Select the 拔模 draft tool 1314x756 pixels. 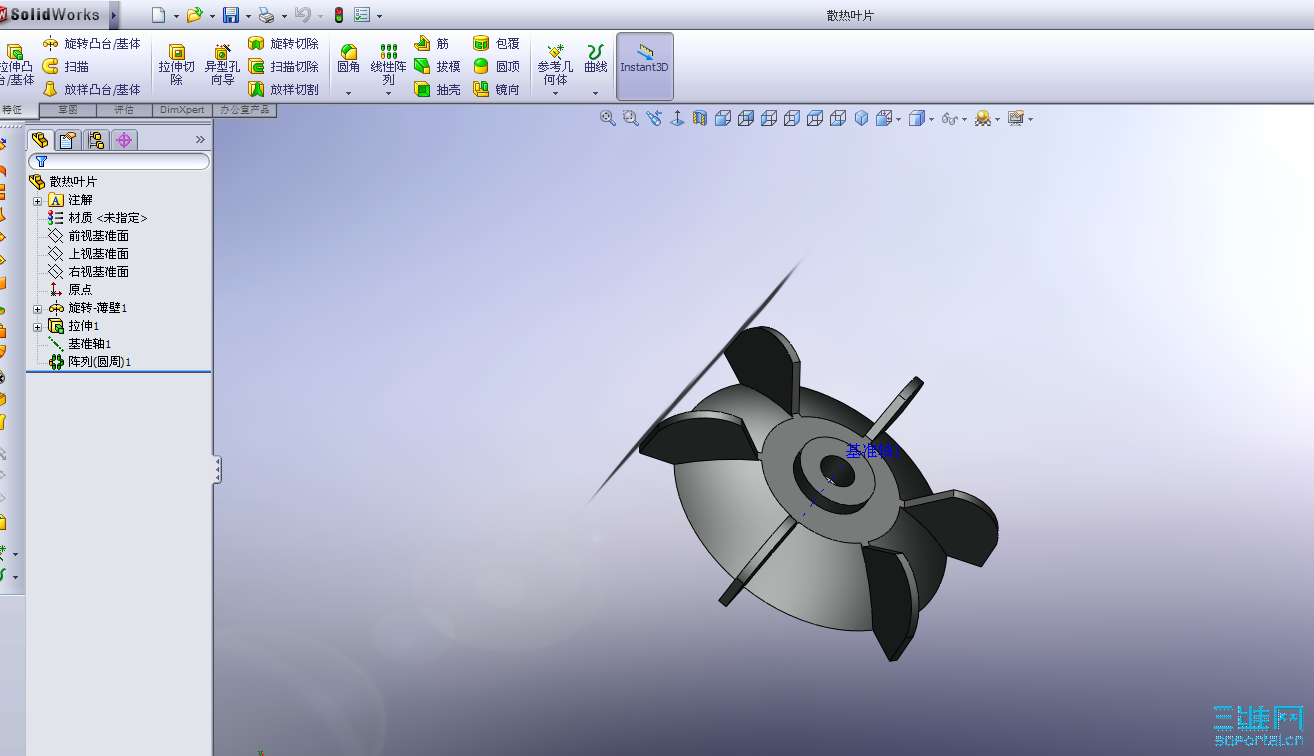438,67
